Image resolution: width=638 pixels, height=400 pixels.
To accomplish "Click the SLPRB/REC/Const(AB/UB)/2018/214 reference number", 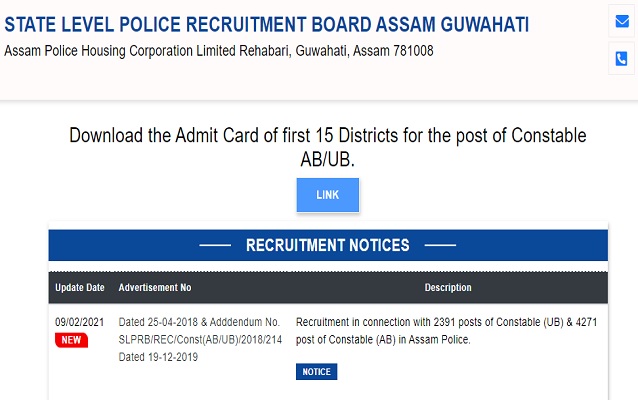I will (x=198, y=340).
